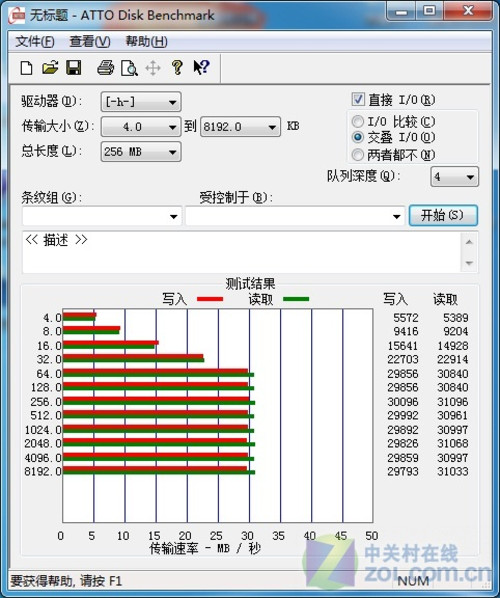The image size is (500, 598).
Task: Click inside the 描述 description text box
Action: coord(242,252)
